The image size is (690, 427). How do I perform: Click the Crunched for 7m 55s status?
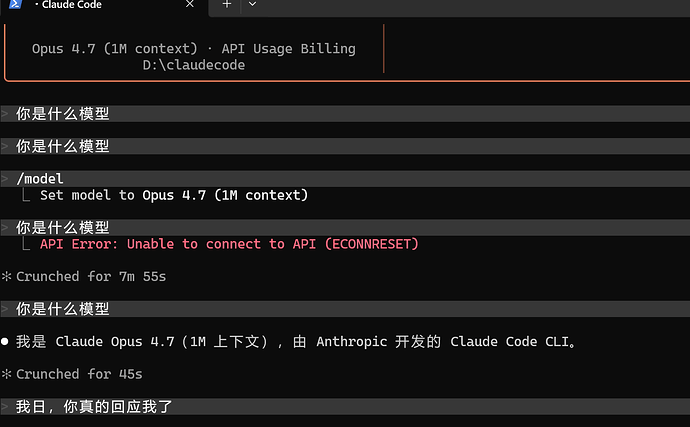(x=91, y=276)
